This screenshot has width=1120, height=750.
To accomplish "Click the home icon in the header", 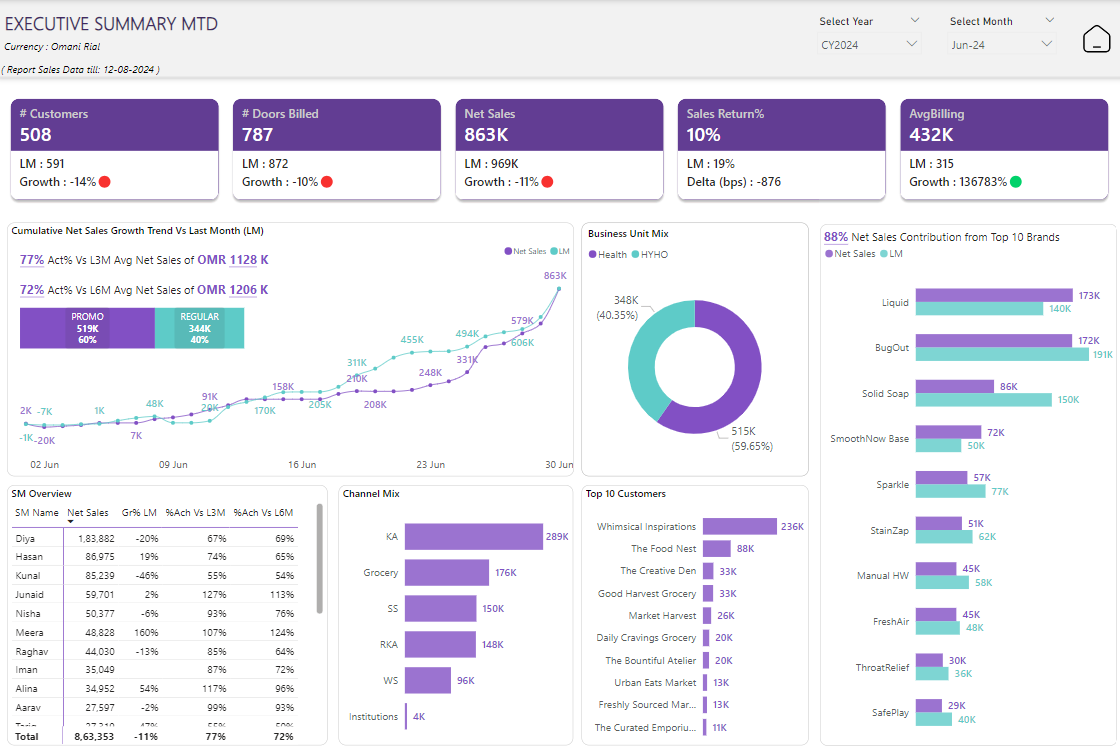I will [1097, 39].
